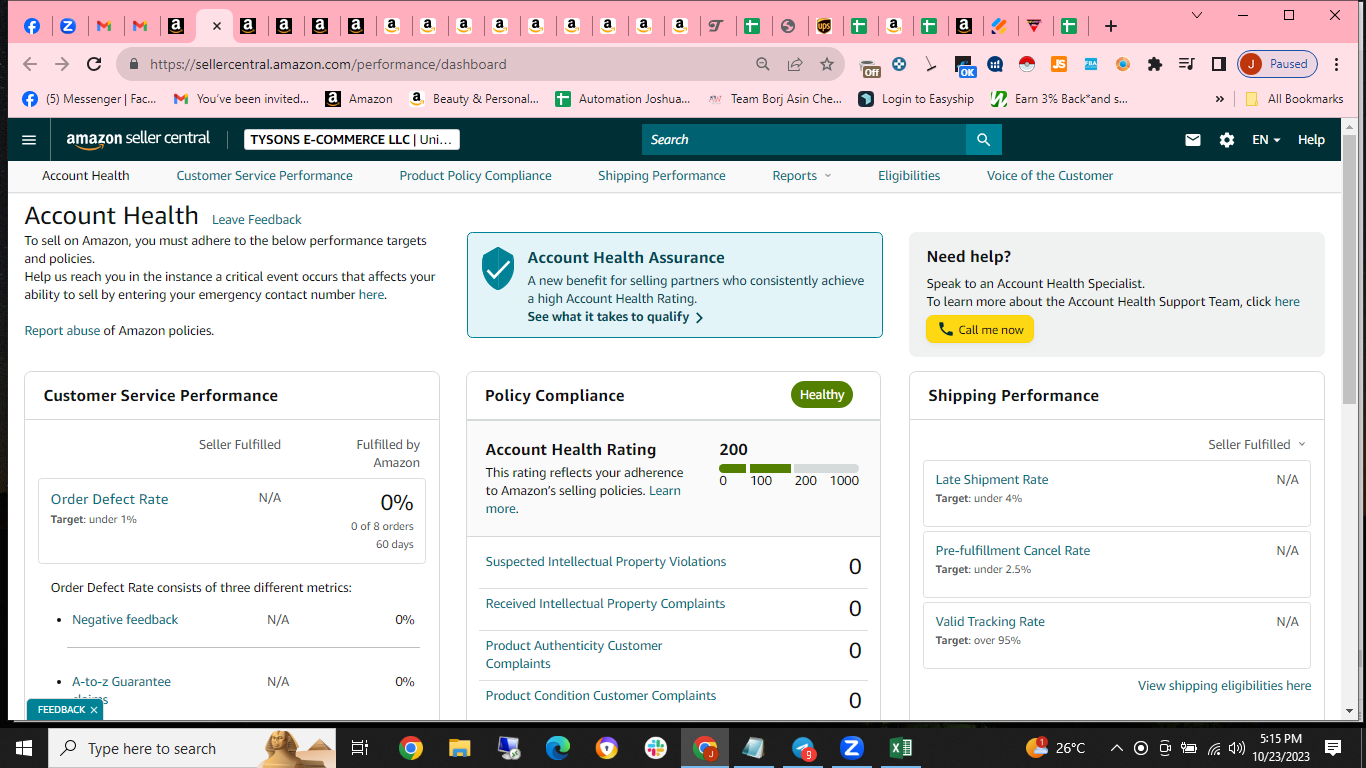Screen dimensions: 1366x768
Task: Open the Report abuse link
Action: (62, 331)
